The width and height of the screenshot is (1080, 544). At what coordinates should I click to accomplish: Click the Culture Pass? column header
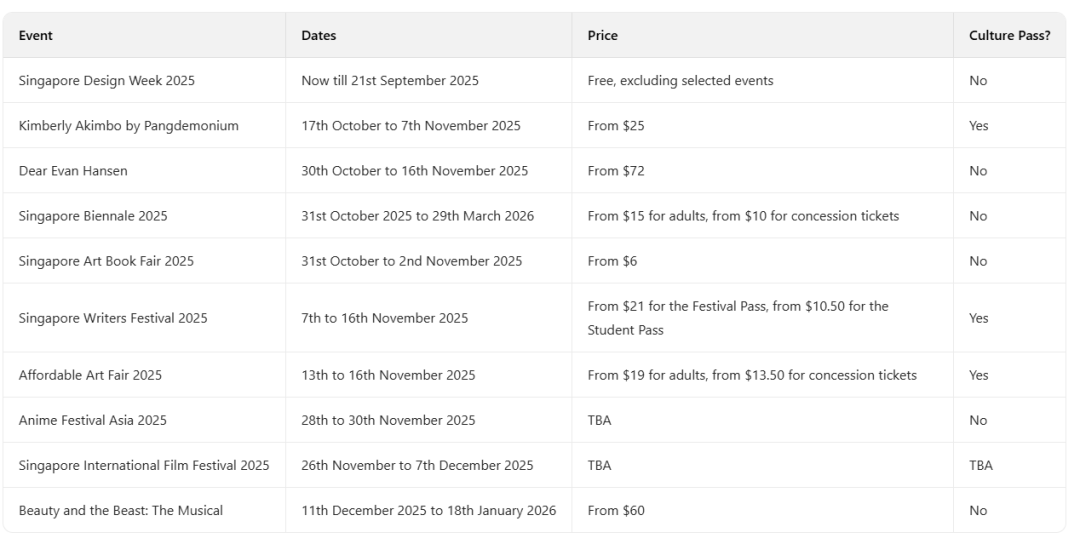[1009, 36]
